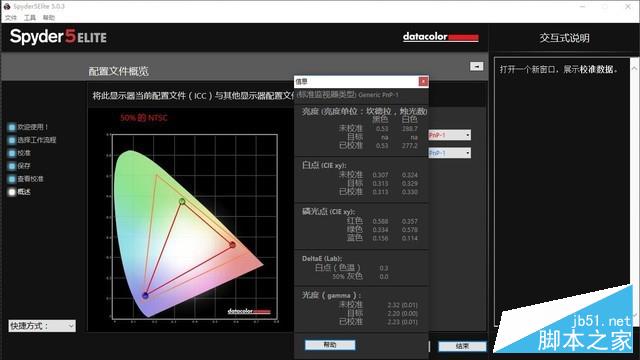Go to the 概述 step indicator
This screenshot has width=640, height=360.
[12, 192]
